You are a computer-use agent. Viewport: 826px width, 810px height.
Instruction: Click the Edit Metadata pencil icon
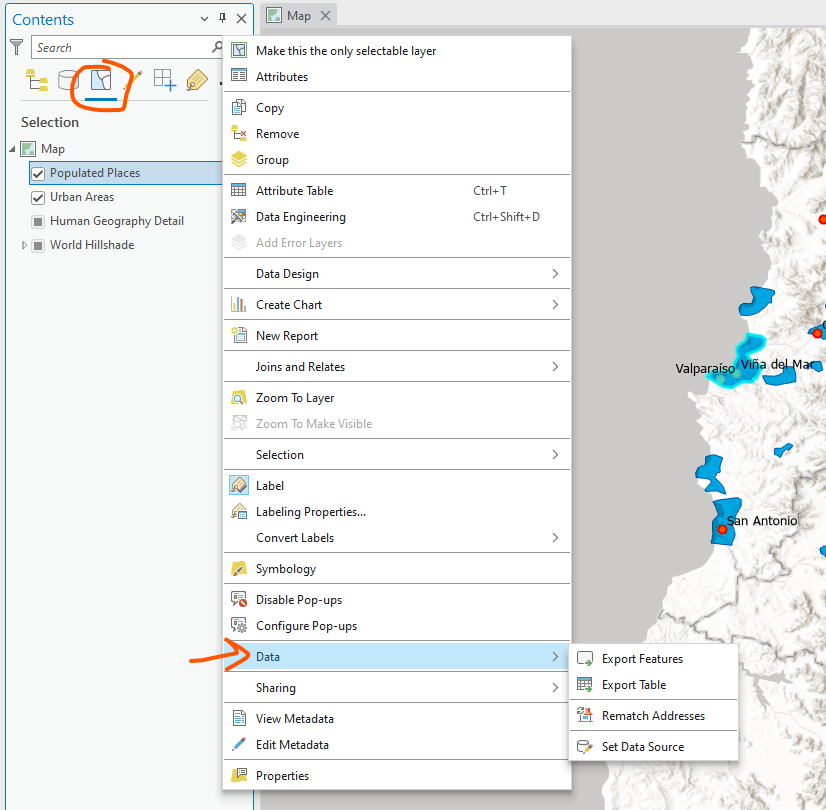coord(239,744)
